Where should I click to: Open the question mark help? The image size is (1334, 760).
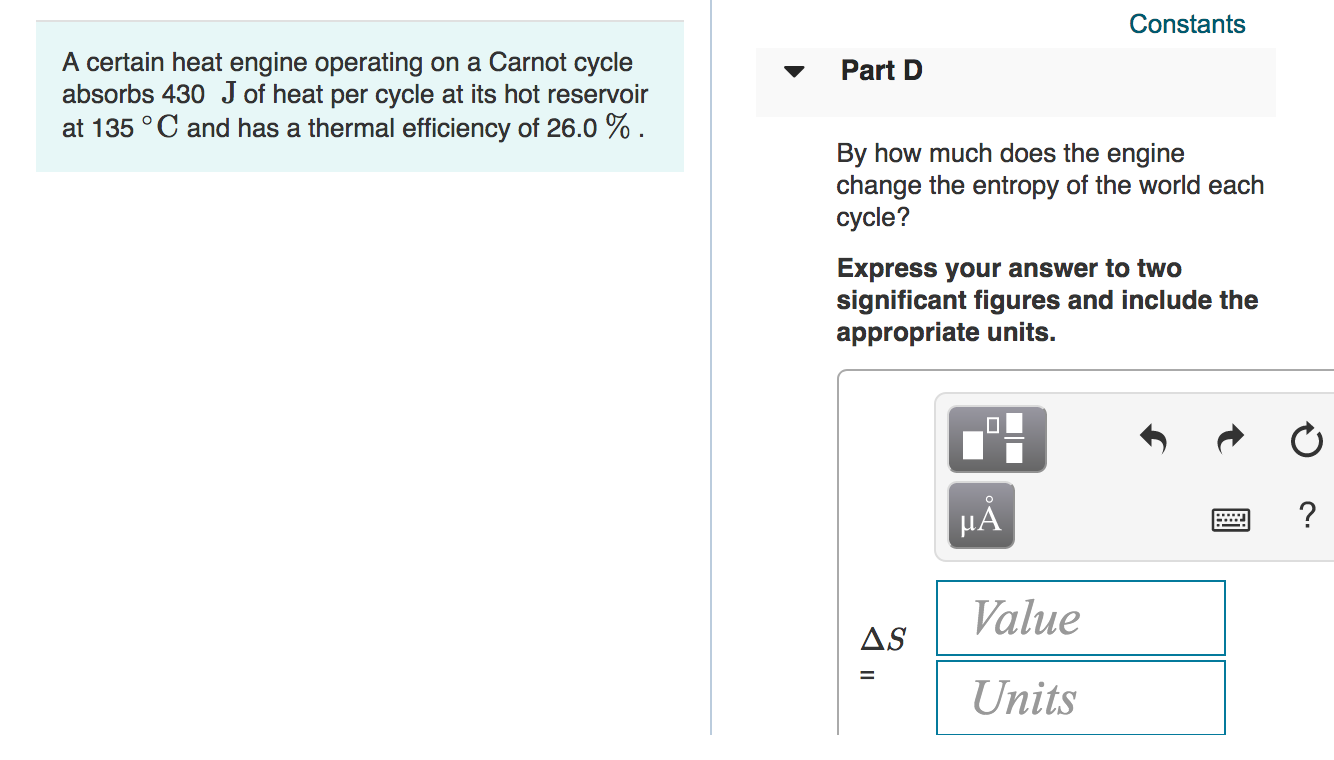click(x=1306, y=515)
